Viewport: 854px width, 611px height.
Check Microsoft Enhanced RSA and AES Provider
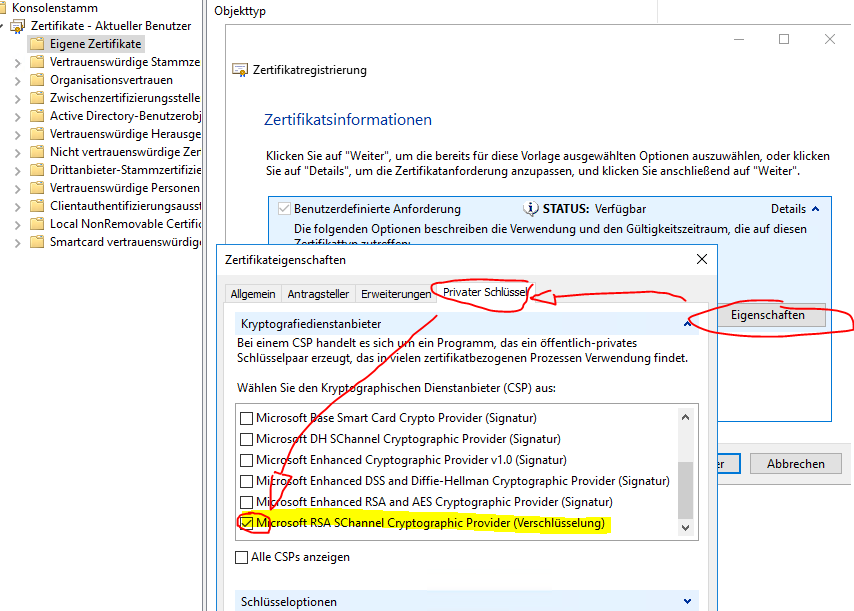click(246, 502)
